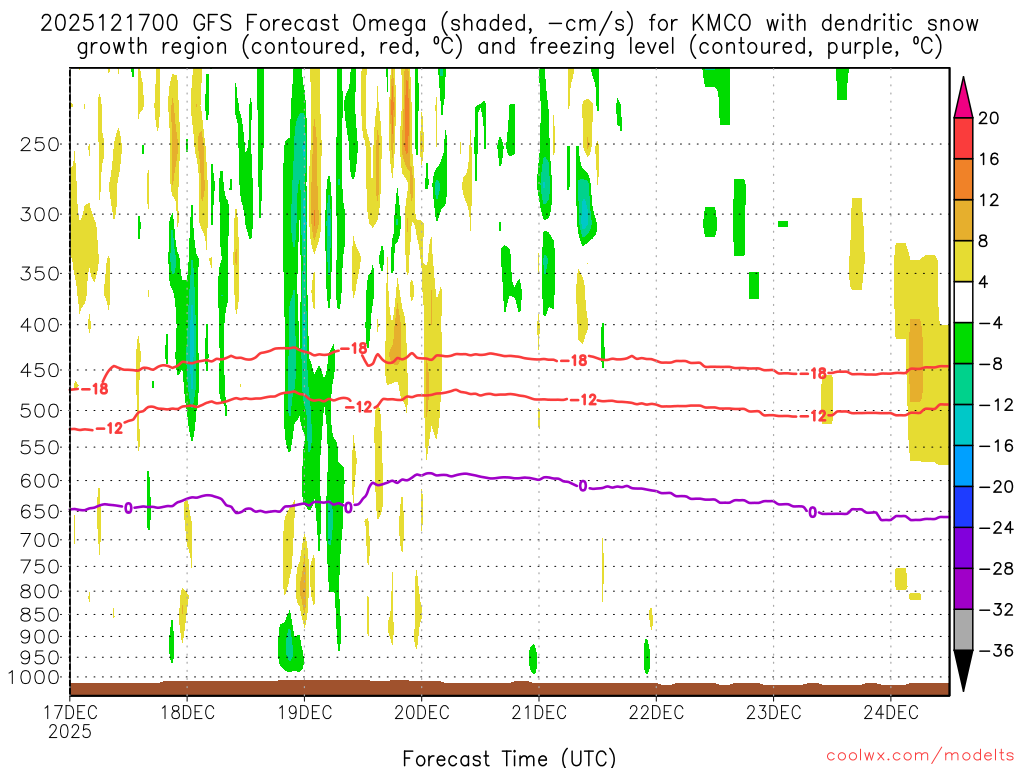Image resolution: width=1024 pixels, height=768 pixels.
Task: Open the coolwx.com/modelts link
Action: click(x=920, y=756)
